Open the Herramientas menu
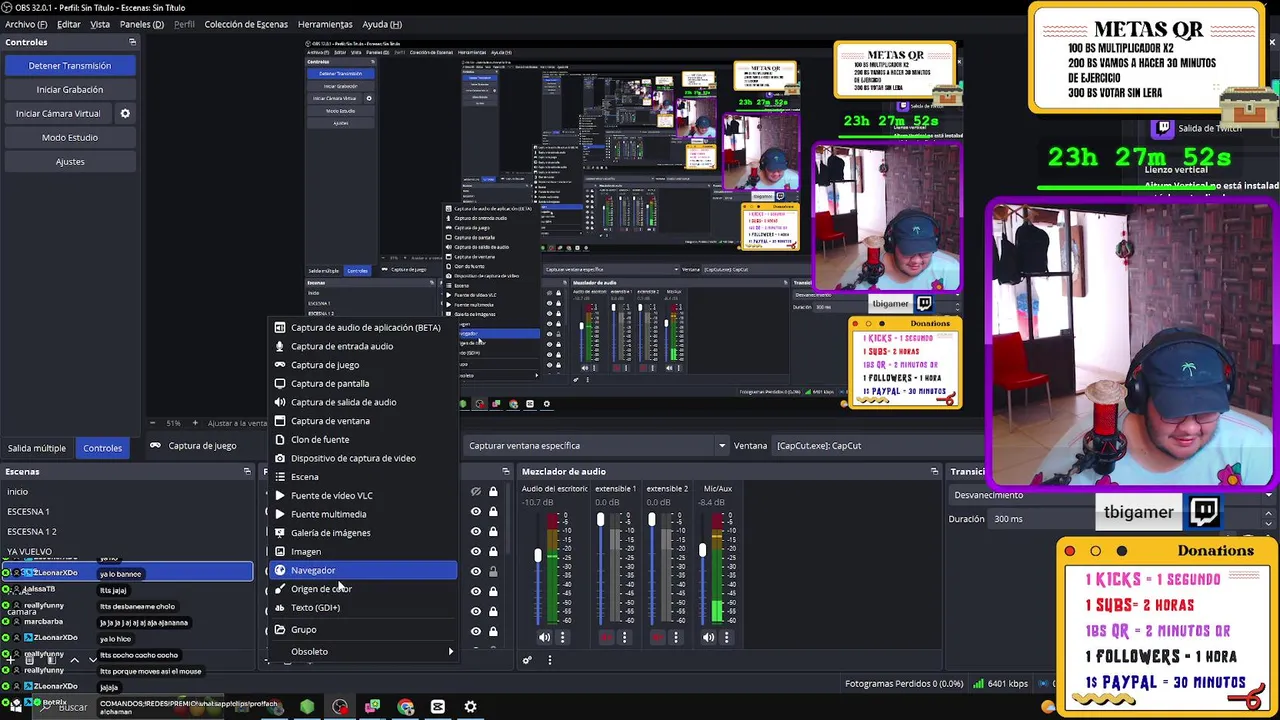This screenshot has height=720, width=1280. pyautogui.click(x=325, y=24)
